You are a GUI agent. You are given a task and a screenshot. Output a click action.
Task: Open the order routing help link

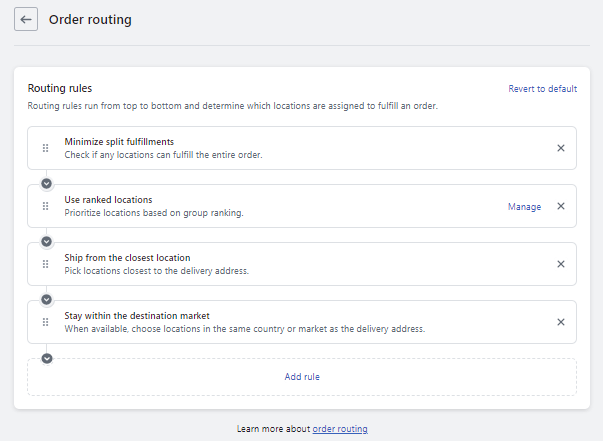pyautogui.click(x=340, y=429)
